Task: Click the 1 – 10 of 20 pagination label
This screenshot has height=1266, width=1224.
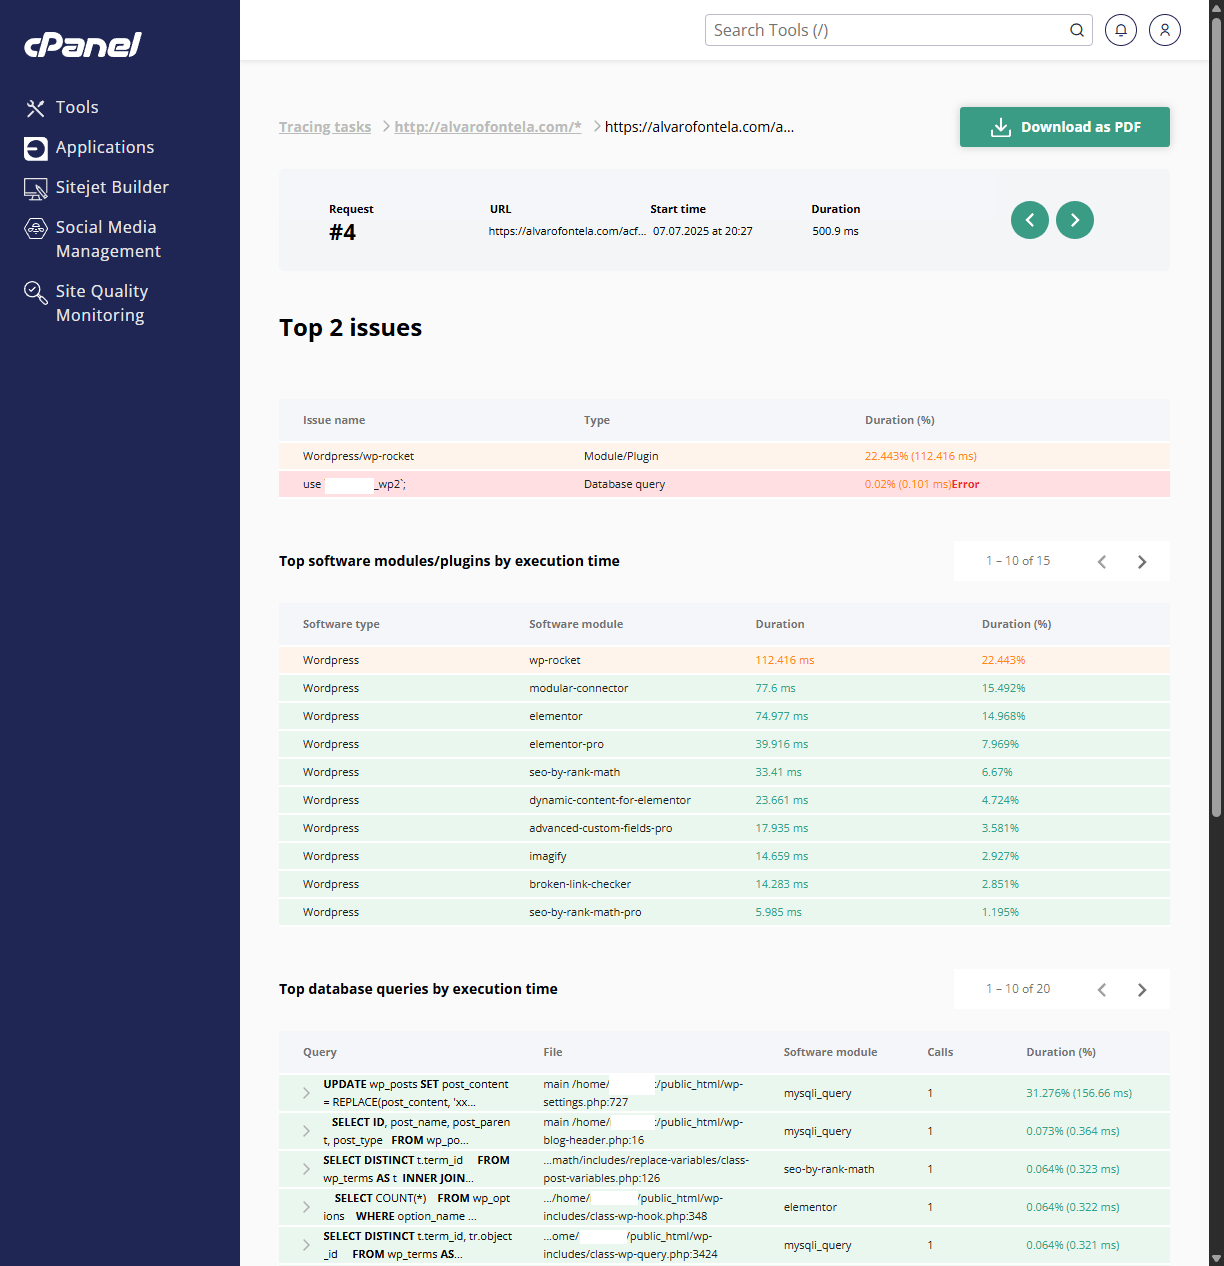Action: tap(1018, 989)
